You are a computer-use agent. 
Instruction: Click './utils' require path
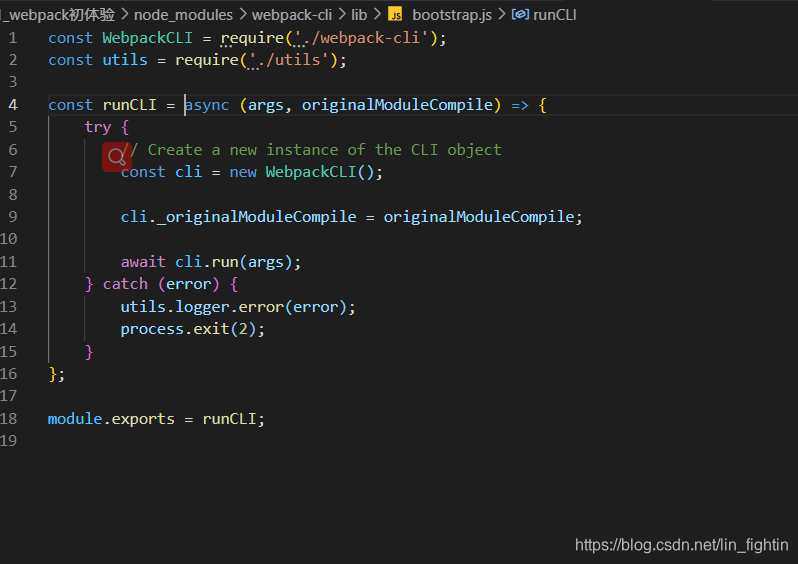[291, 60]
